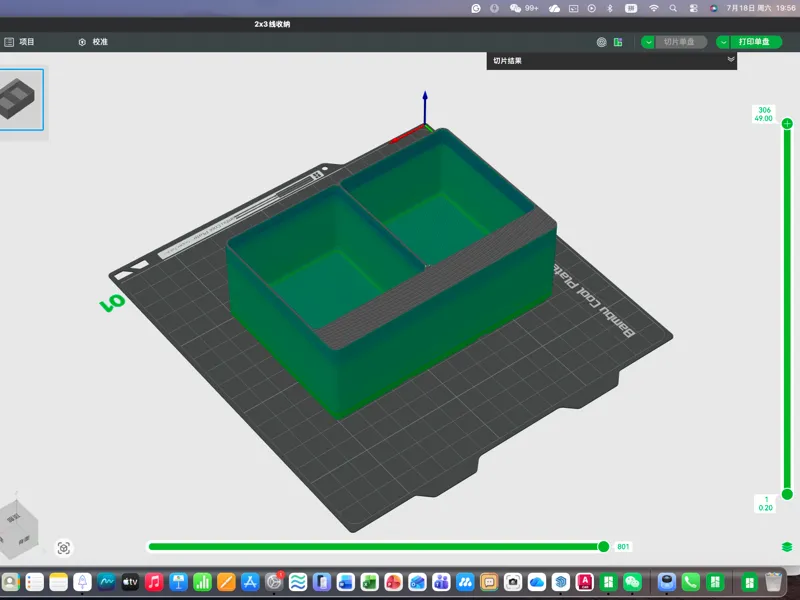The height and width of the screenshot is (600, 800).
Task: Click the top plus handle of layer slider
Action: coord(787,123)
